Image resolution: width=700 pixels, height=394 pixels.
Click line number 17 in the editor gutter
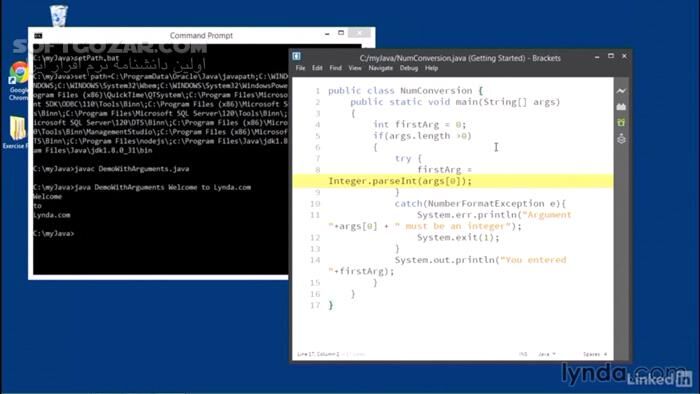click(315, 305)
